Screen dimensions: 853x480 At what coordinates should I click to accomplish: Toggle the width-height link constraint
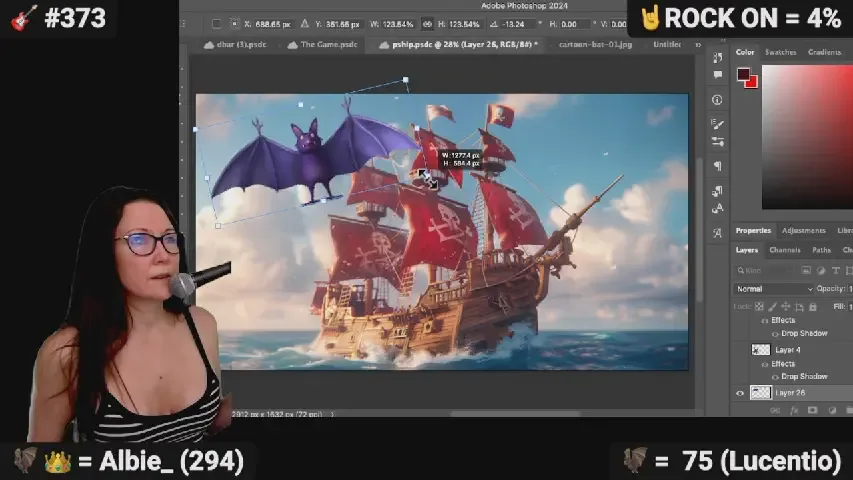428,24
